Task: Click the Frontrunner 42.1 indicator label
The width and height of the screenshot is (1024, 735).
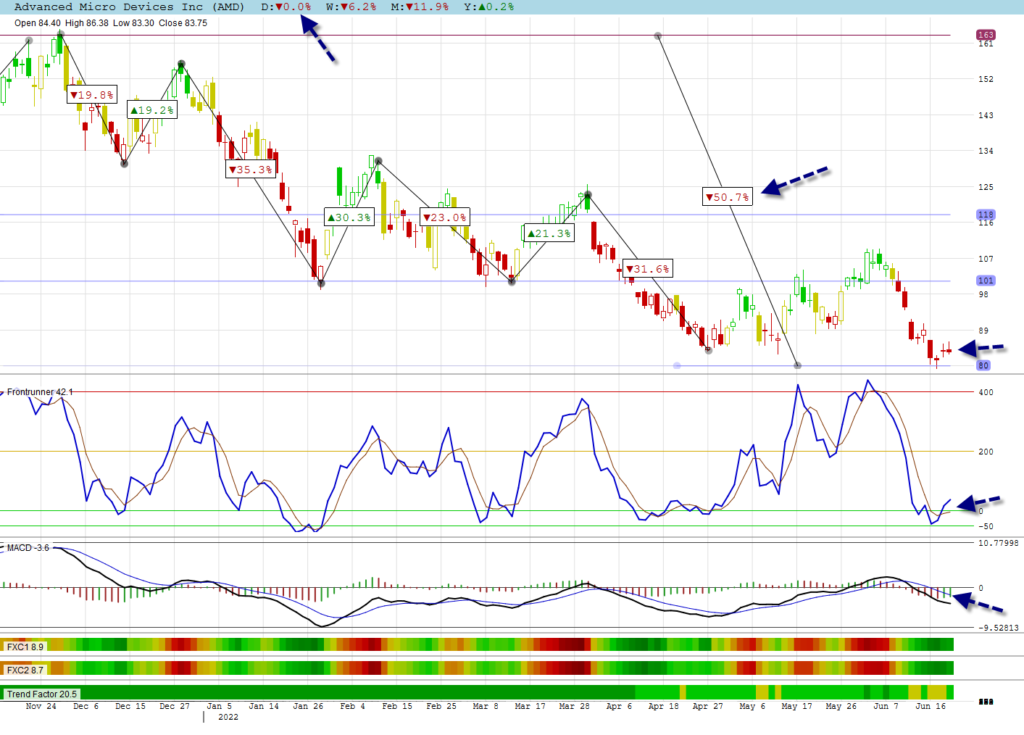Action: click(40, 392)
